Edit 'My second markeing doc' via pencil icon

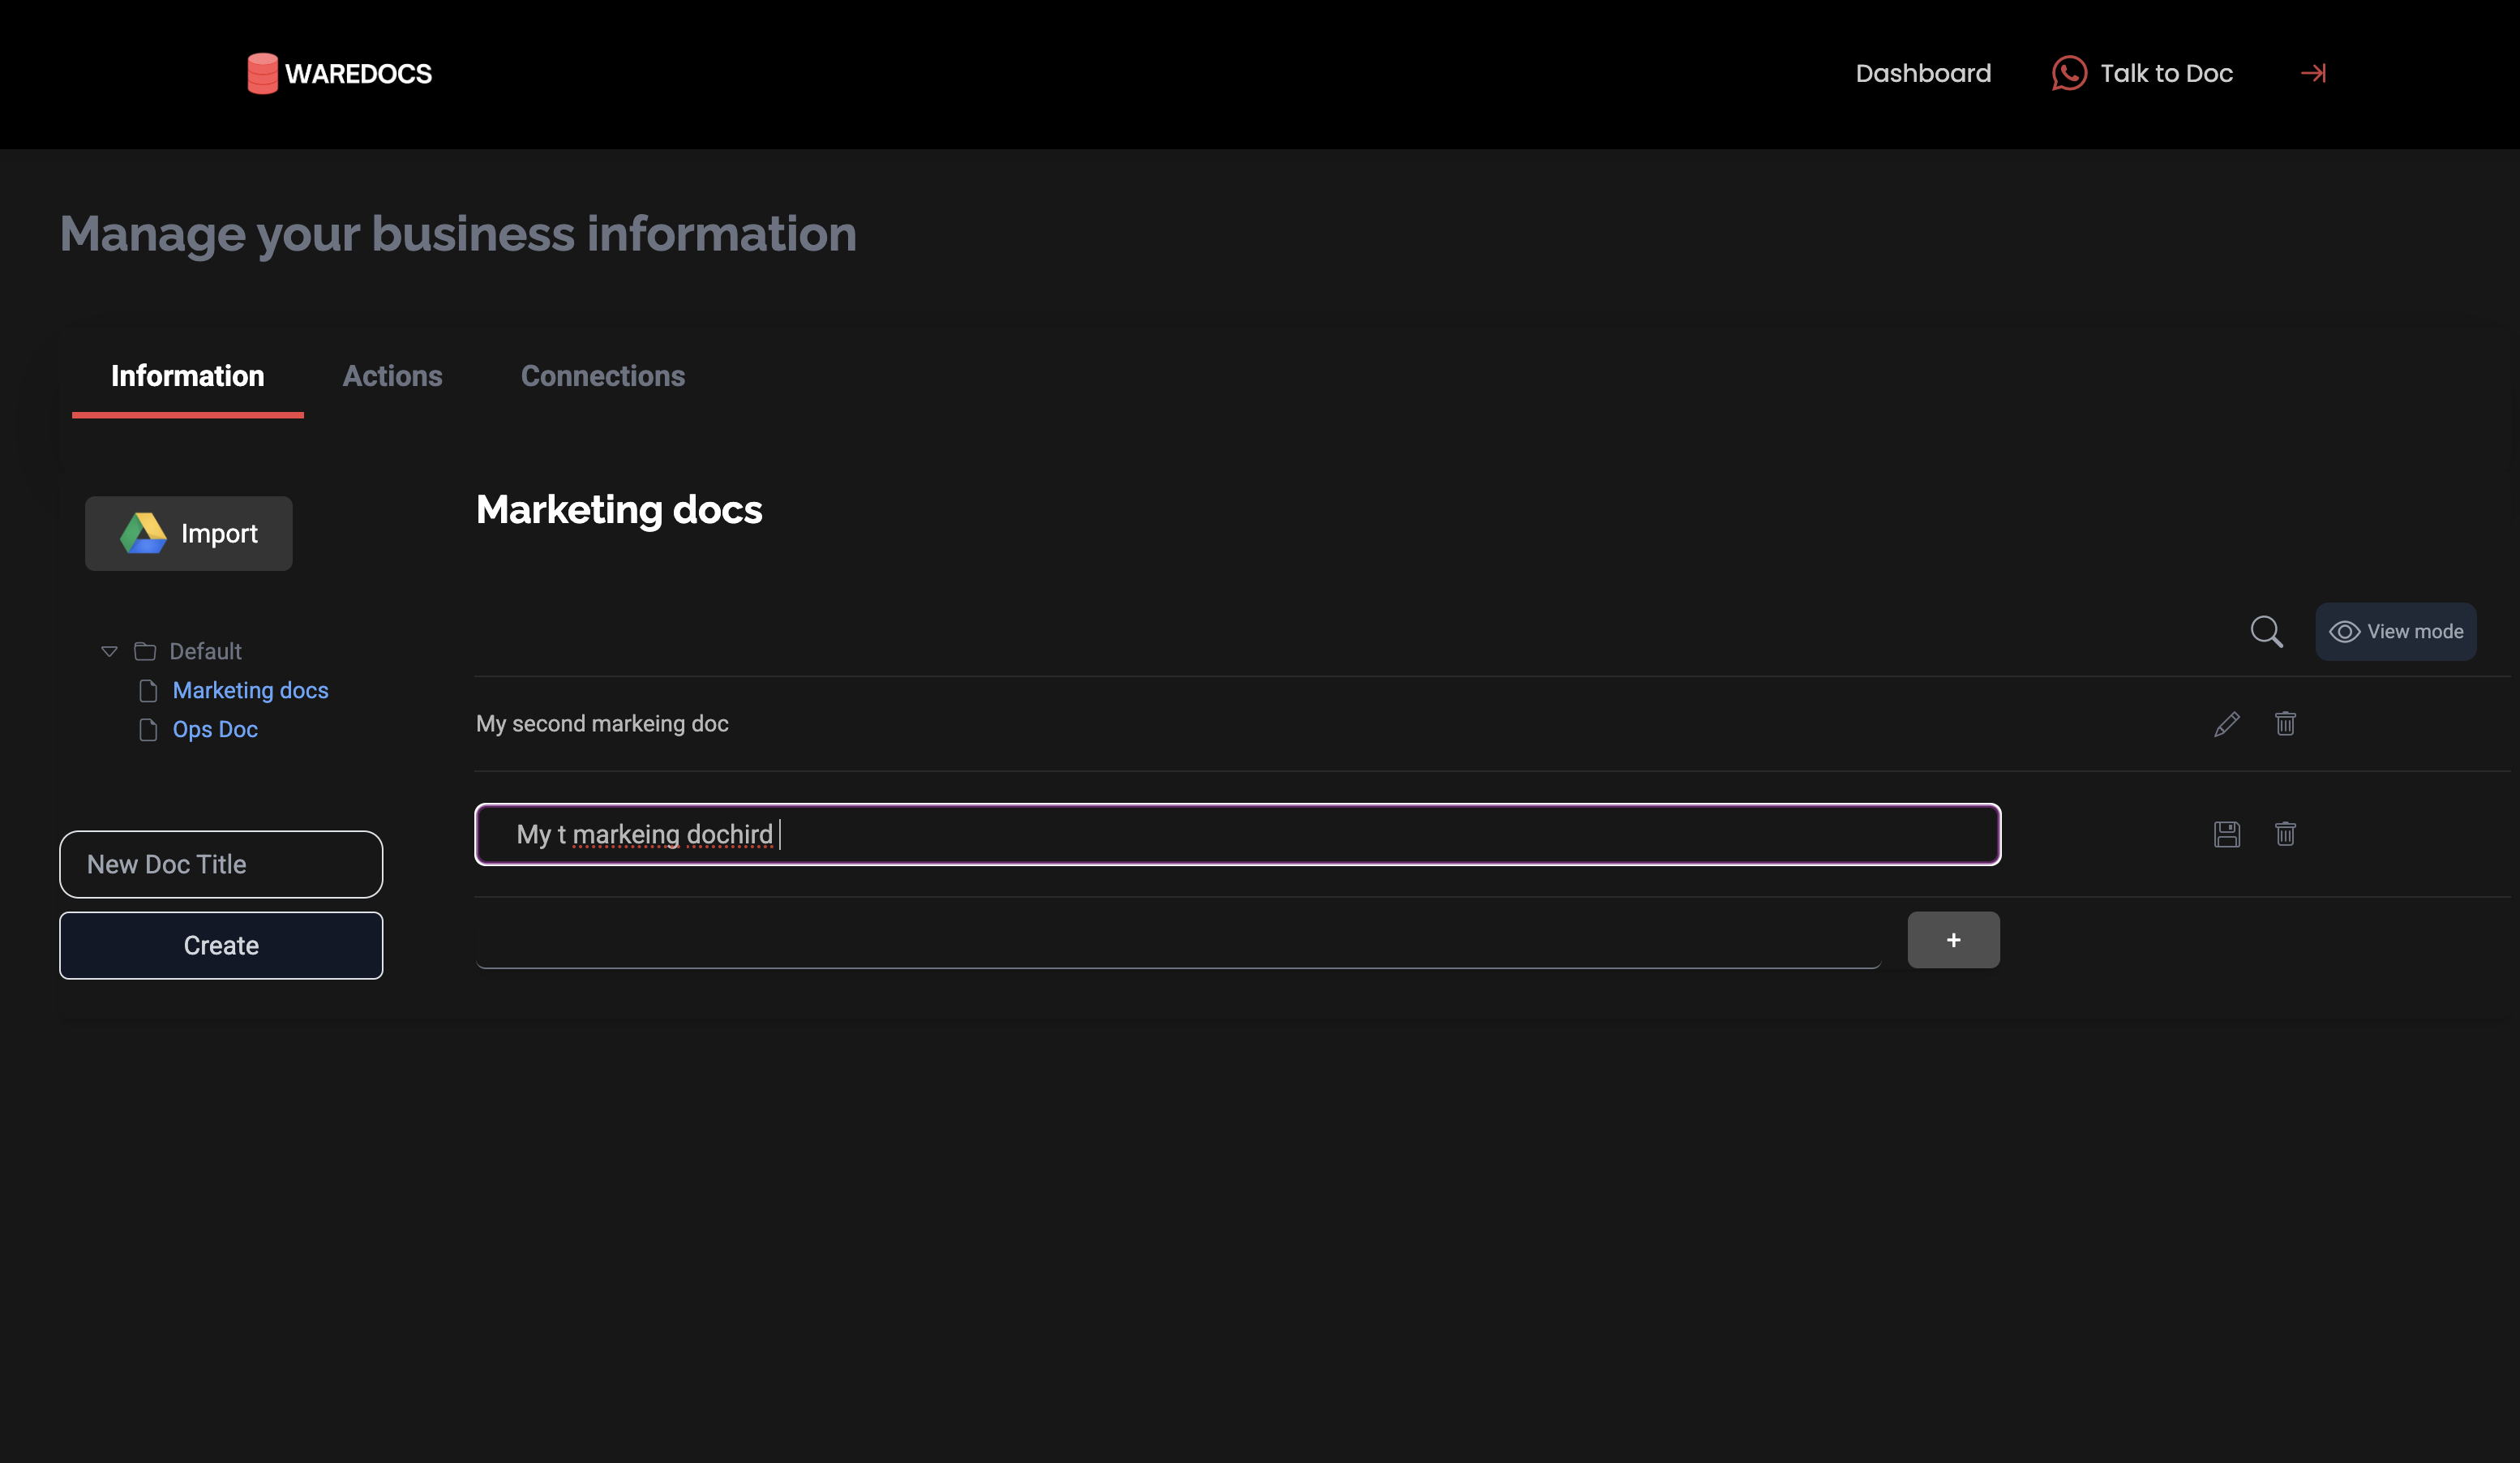click(x=2226, y=723)
